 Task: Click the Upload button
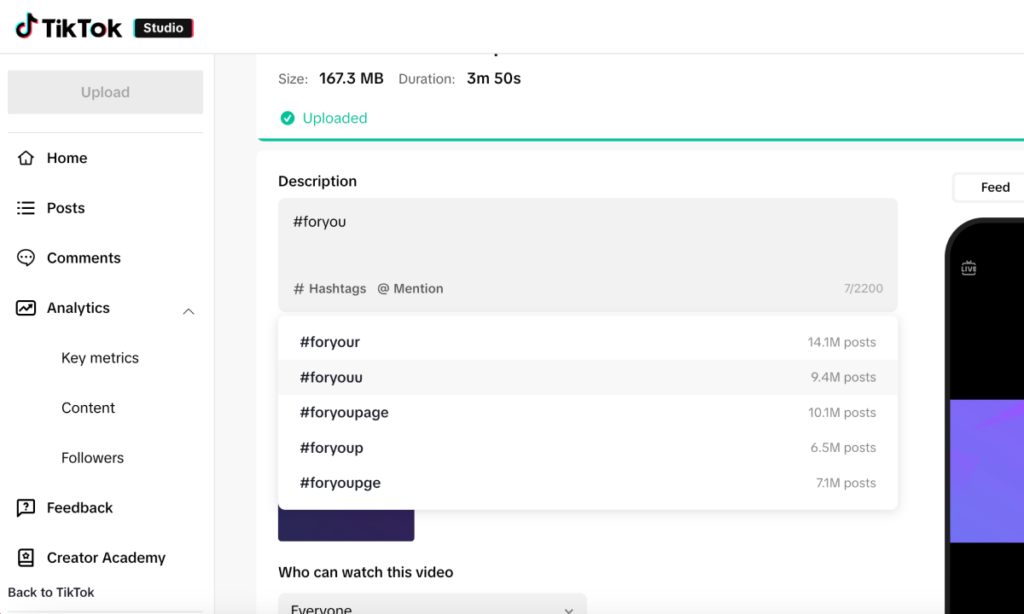(x=105, y=92)
